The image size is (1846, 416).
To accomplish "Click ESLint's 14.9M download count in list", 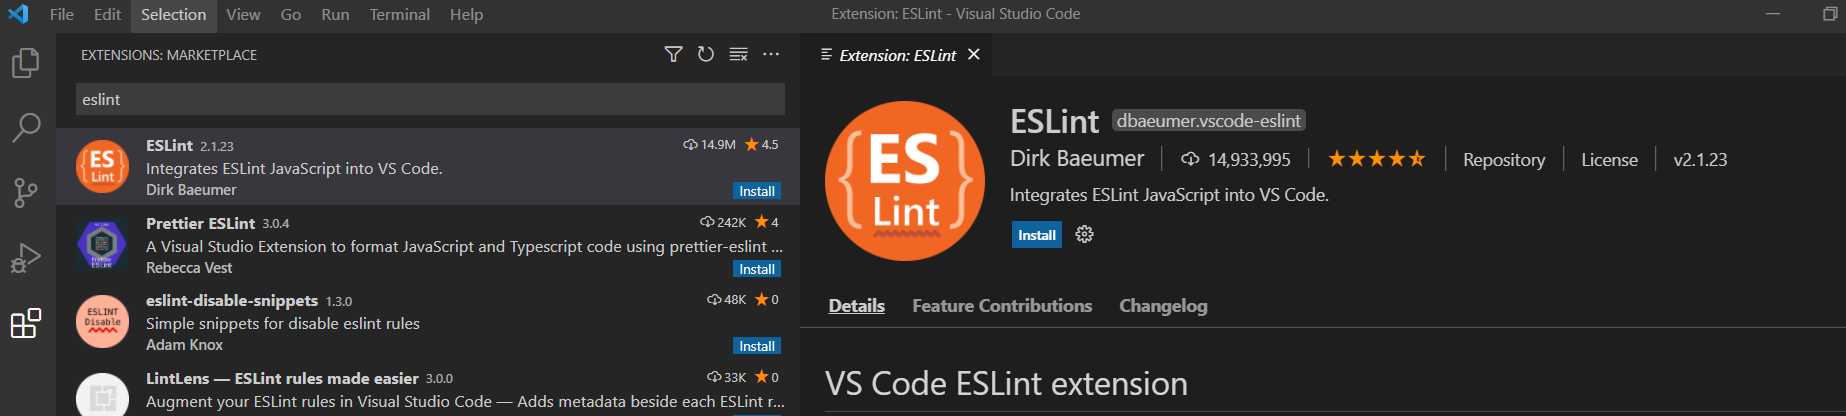I will coord(709,145).
